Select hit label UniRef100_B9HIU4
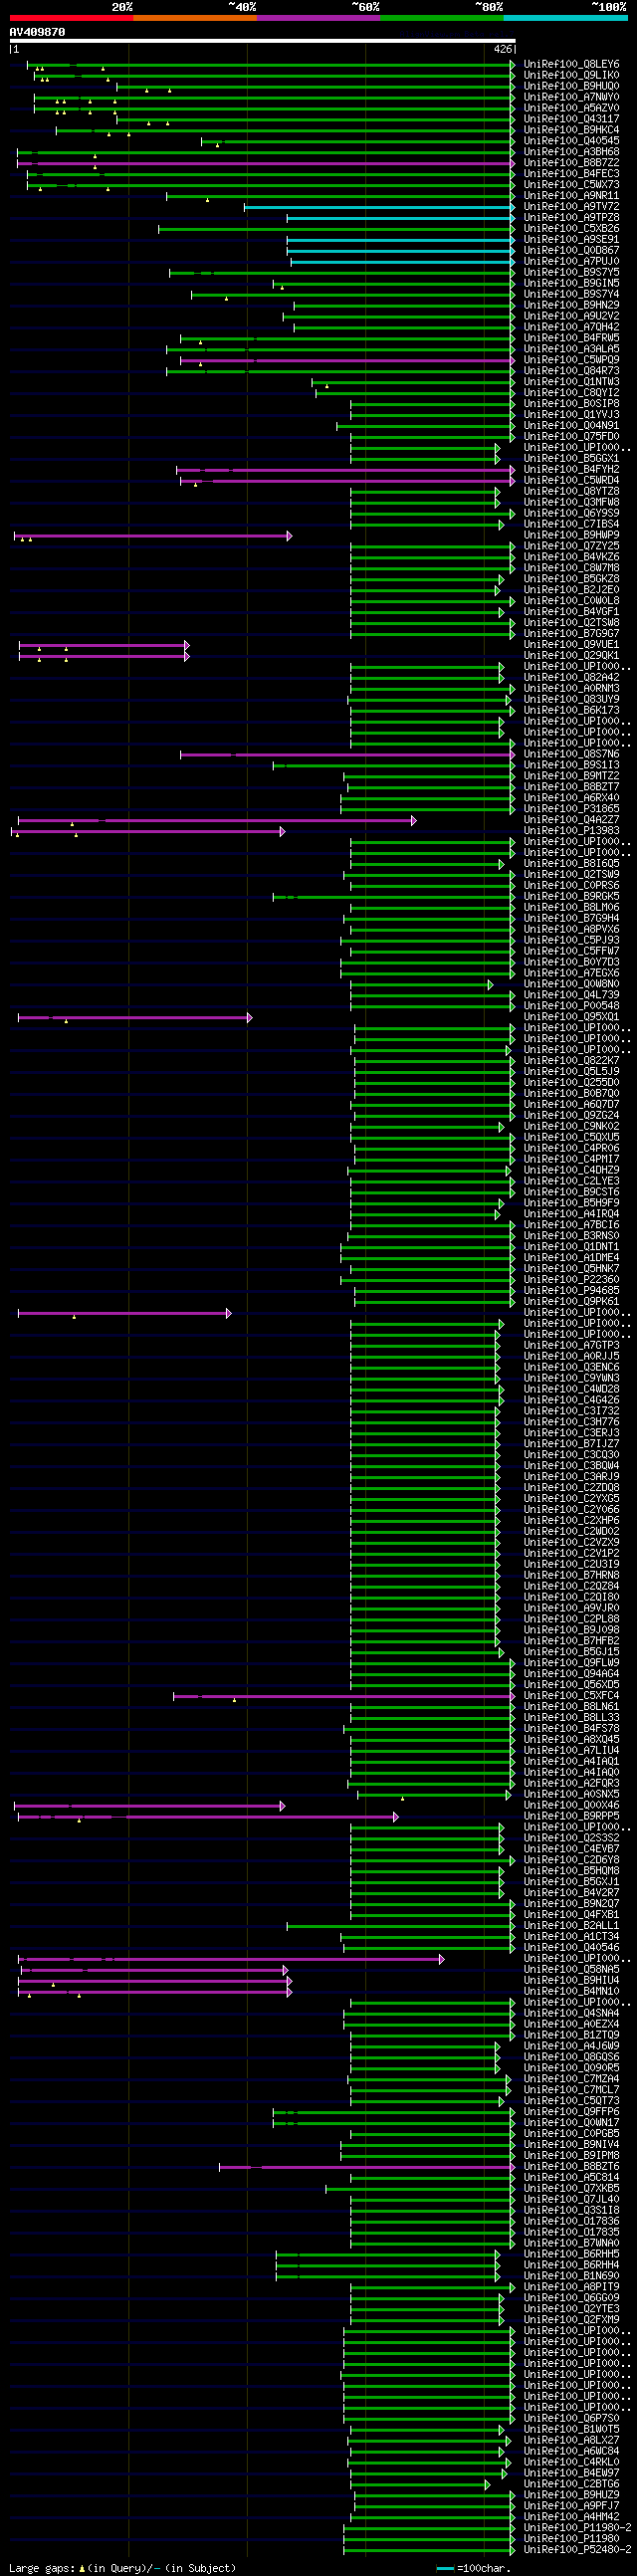 571,1981
